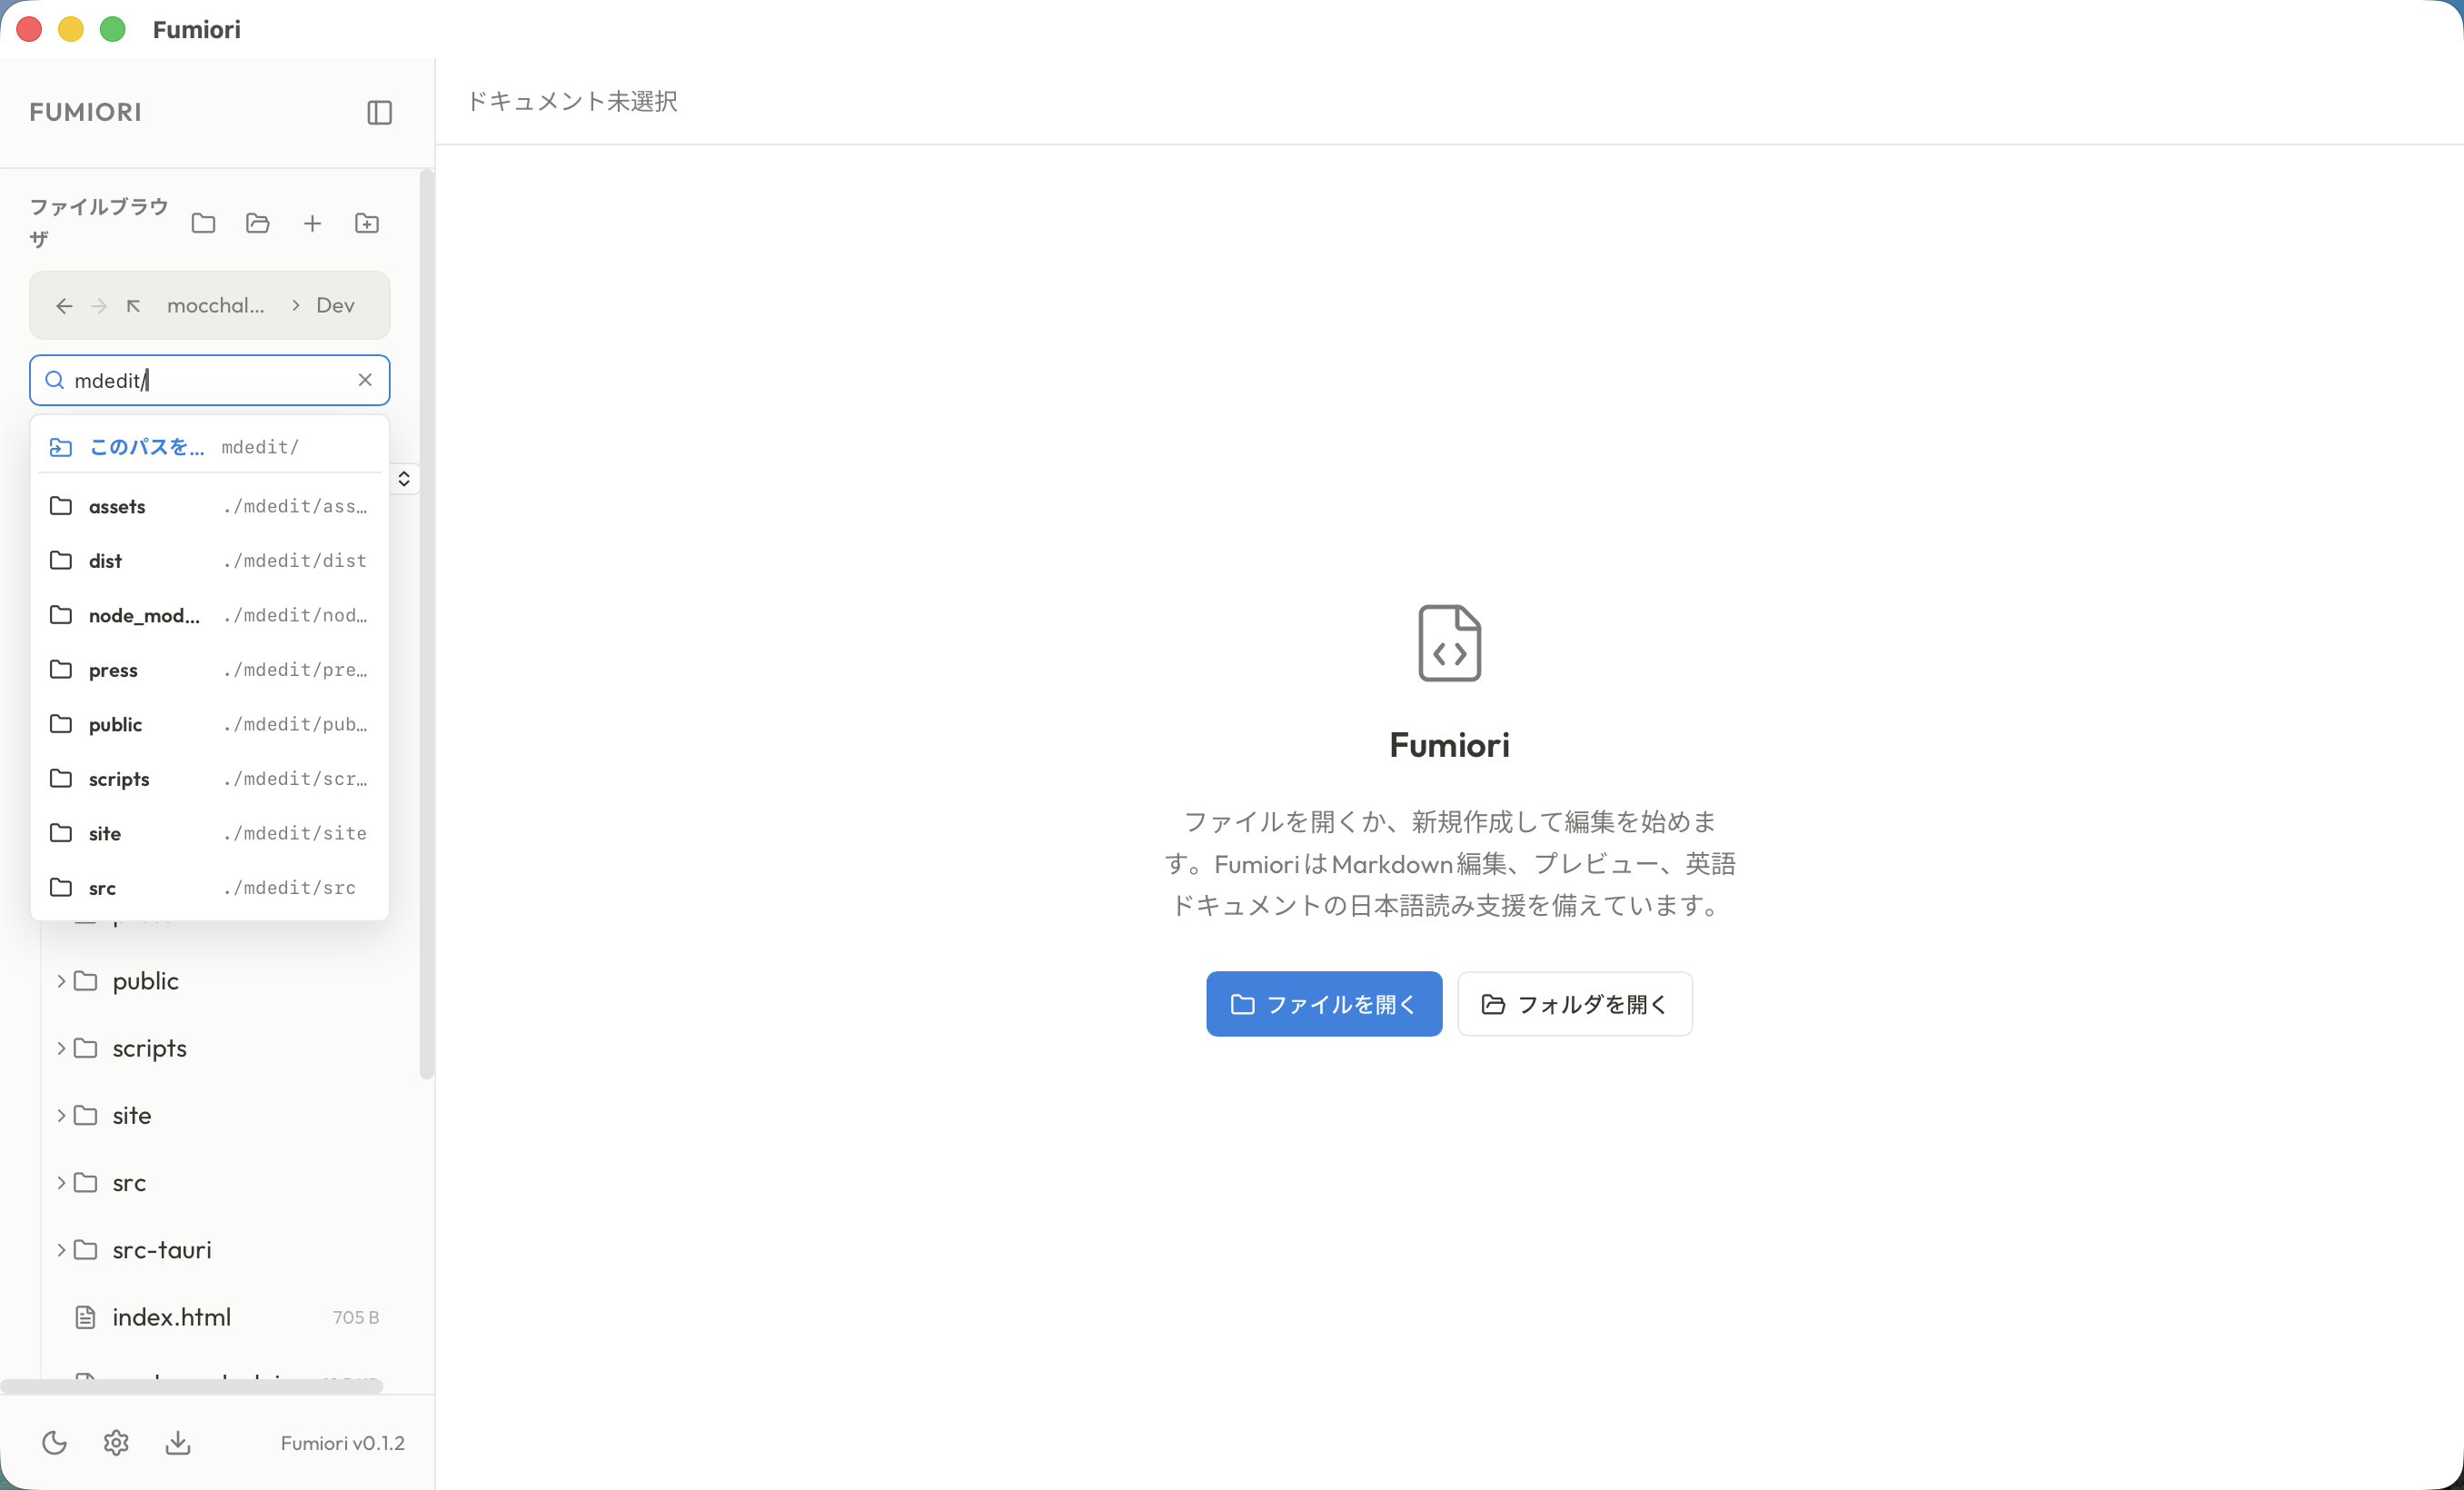Click the Dev breadcrumb segment
The height and width of the screenshot is (1490, 2464).
tap(335, 306)
